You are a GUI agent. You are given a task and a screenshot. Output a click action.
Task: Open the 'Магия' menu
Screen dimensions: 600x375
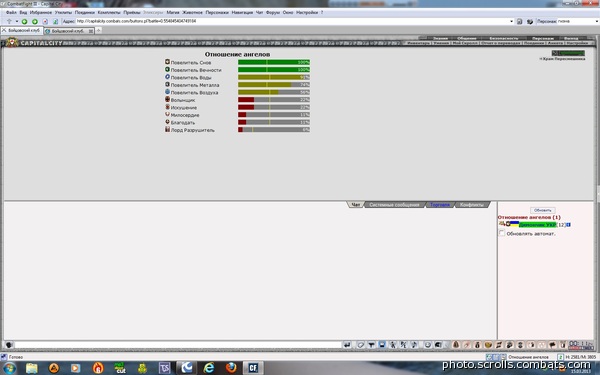[173, 12]
